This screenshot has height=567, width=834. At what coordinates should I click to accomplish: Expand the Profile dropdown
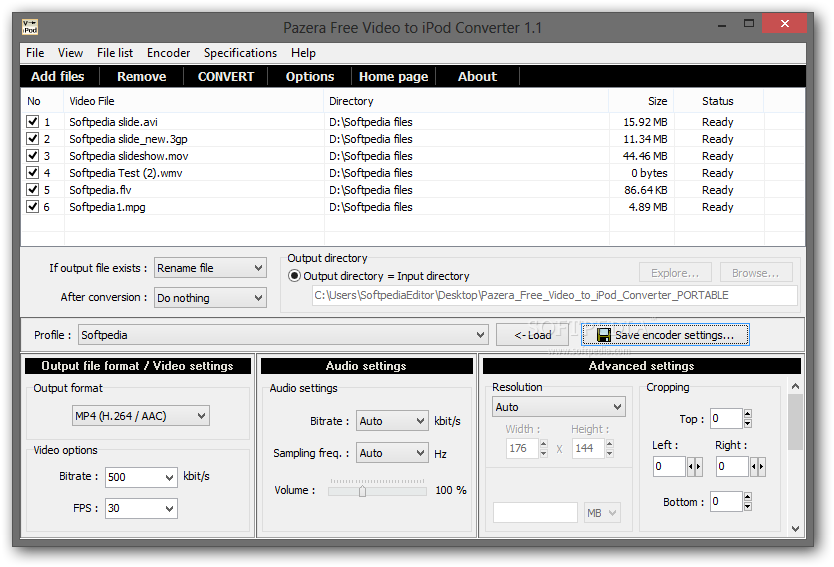[x=283, y=335]
